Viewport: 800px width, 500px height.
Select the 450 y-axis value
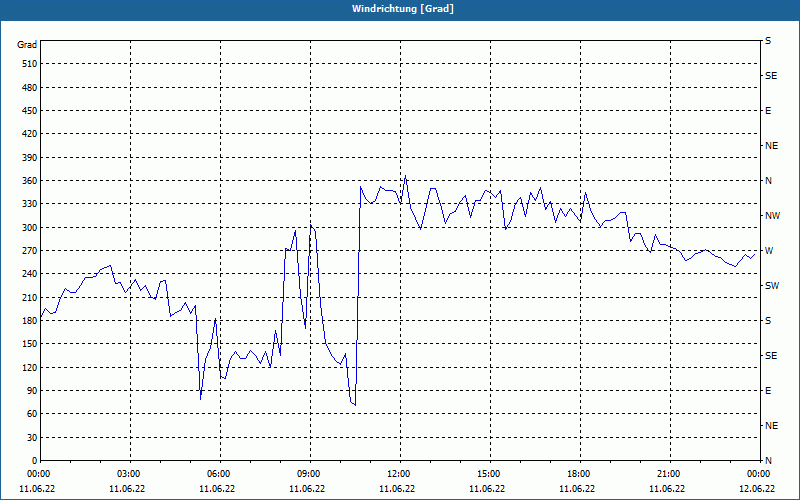point(30,111)
